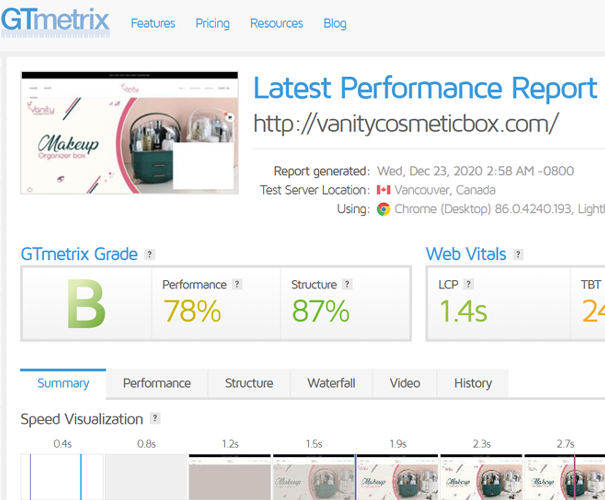Open the Pricing page link
Screen dimensions: 605x500
pyautogui.click(x=213, y=24)
